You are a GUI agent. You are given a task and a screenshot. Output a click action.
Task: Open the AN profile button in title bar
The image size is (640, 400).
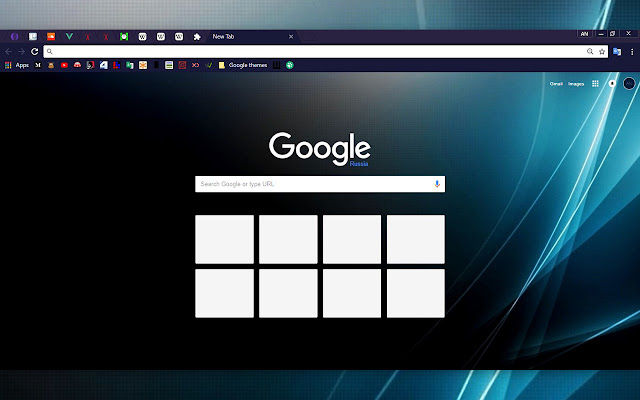tap(584, 34)
